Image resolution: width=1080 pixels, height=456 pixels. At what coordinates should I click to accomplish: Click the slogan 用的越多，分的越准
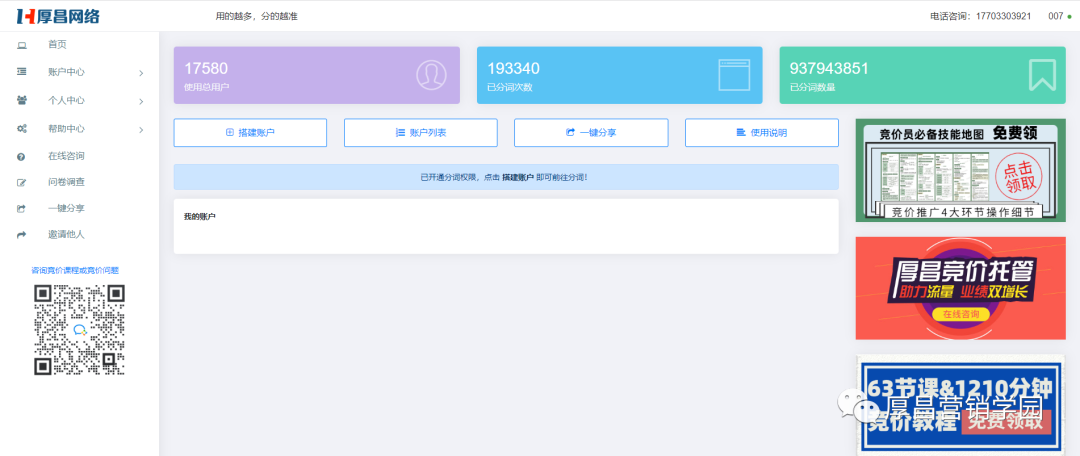coord(257,16)
